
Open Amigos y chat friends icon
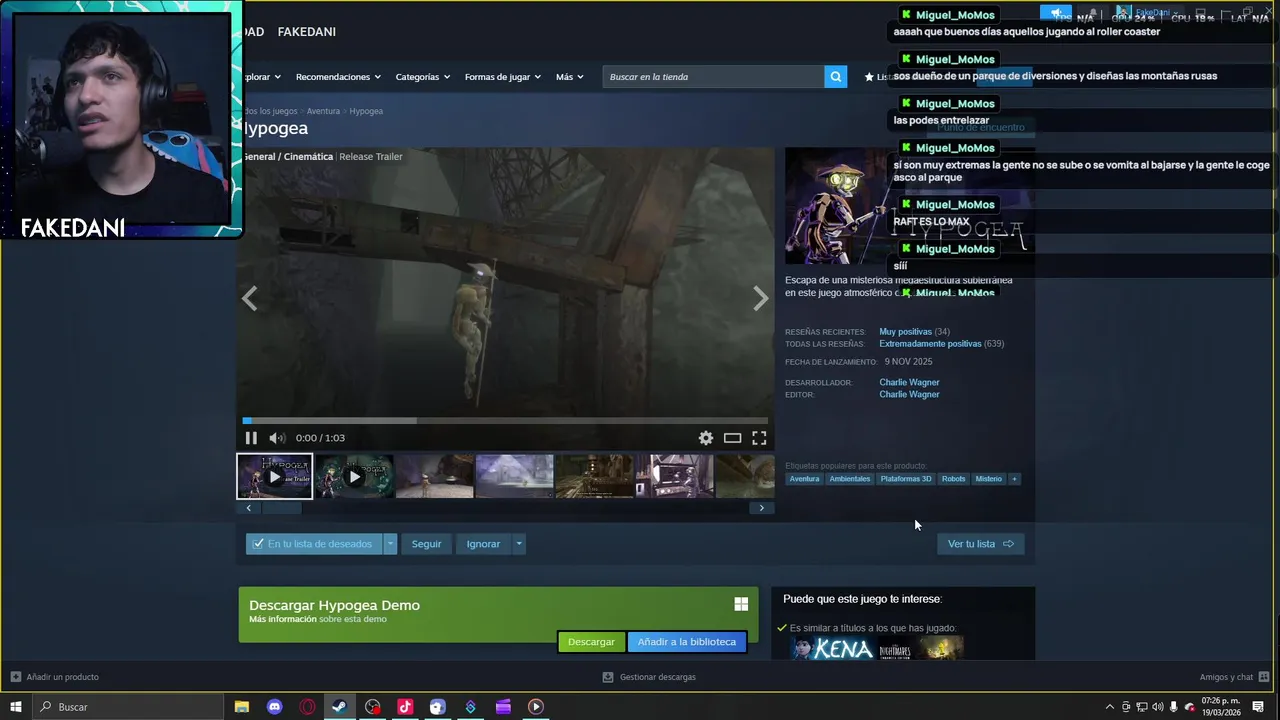tap(1263, 677)
